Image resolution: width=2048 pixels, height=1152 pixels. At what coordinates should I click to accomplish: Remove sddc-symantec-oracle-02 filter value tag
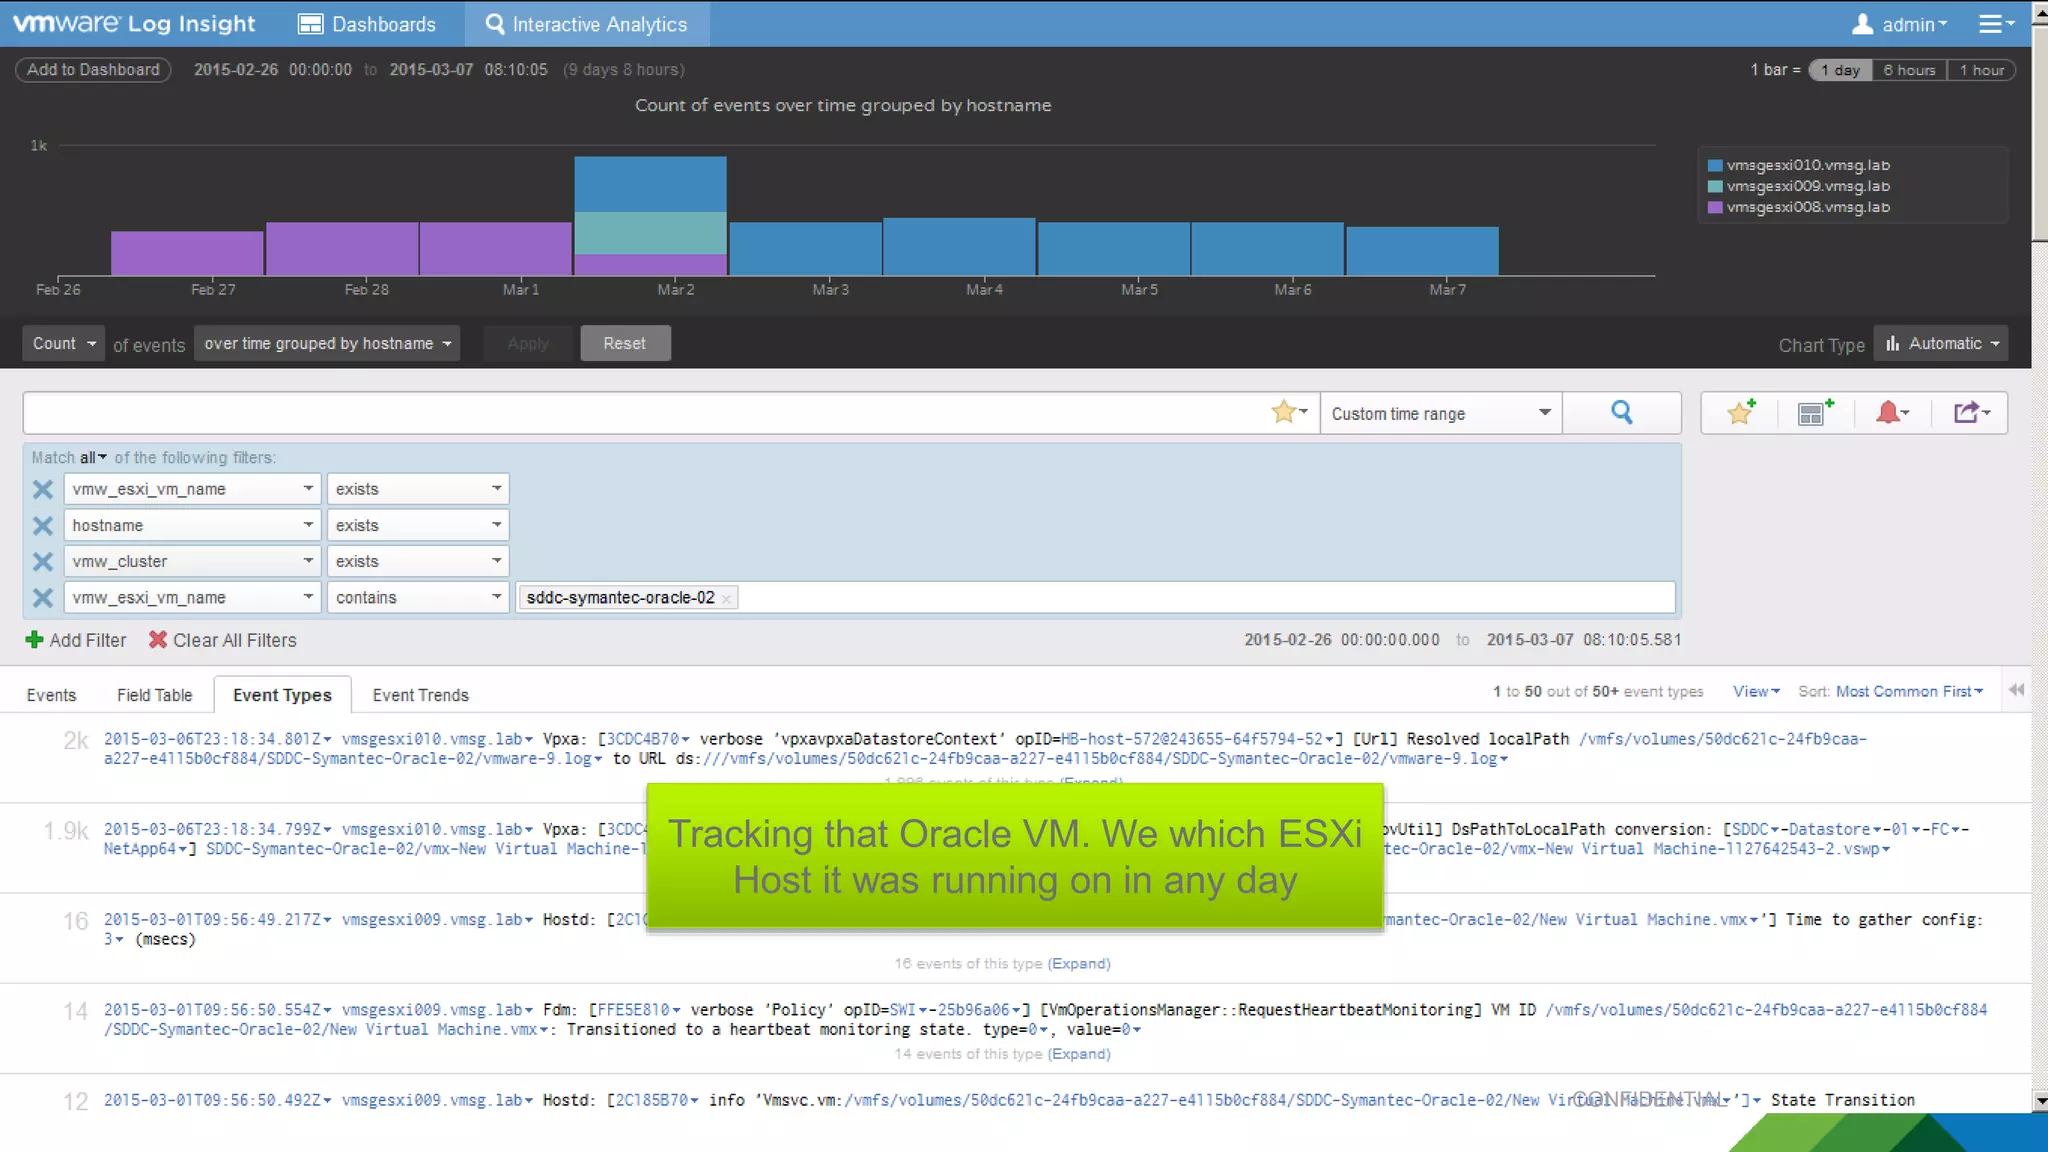click(727, 598)
